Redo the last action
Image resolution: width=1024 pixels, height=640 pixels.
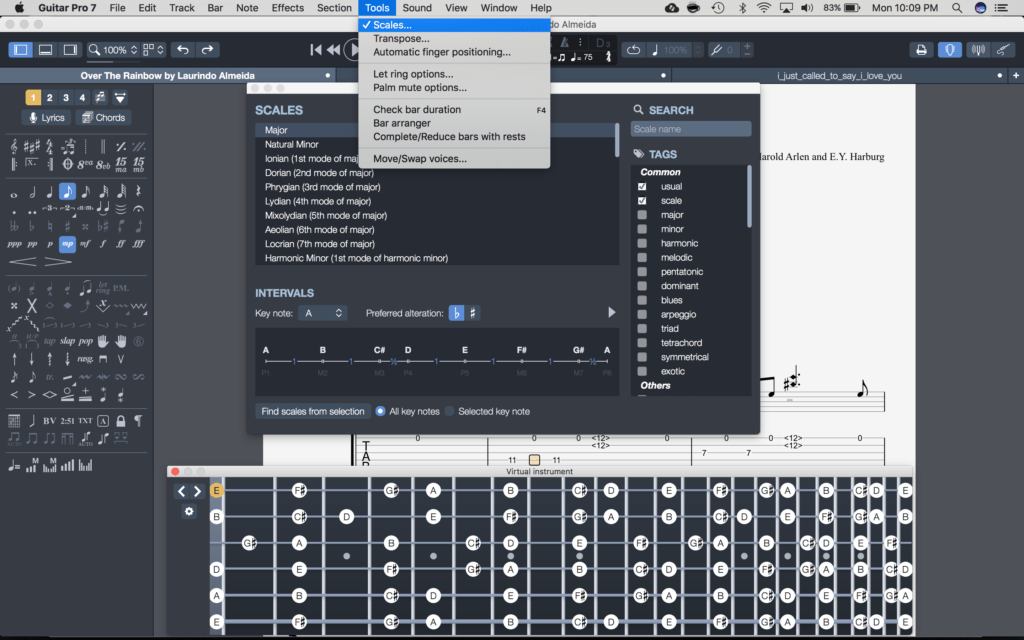pyautogui.click(x=207, y=50)
